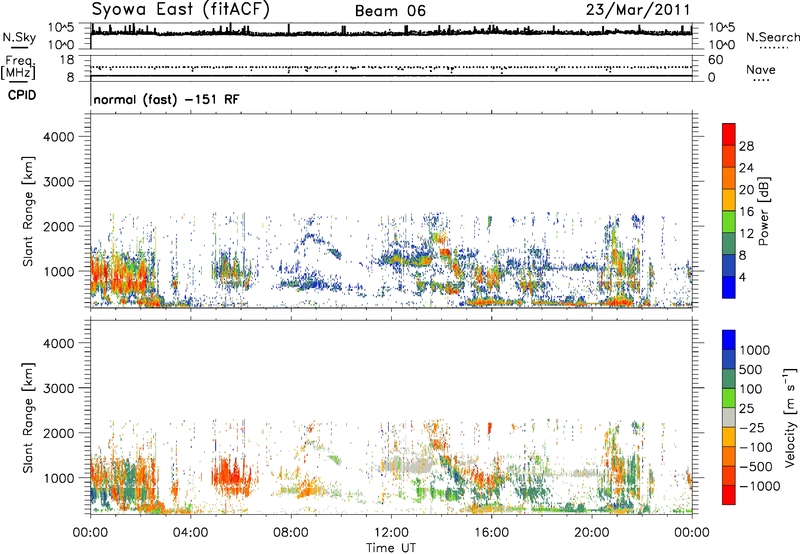Click the '20:00' time axis label
Screen dimensions: 800x554
coord(592,533)
